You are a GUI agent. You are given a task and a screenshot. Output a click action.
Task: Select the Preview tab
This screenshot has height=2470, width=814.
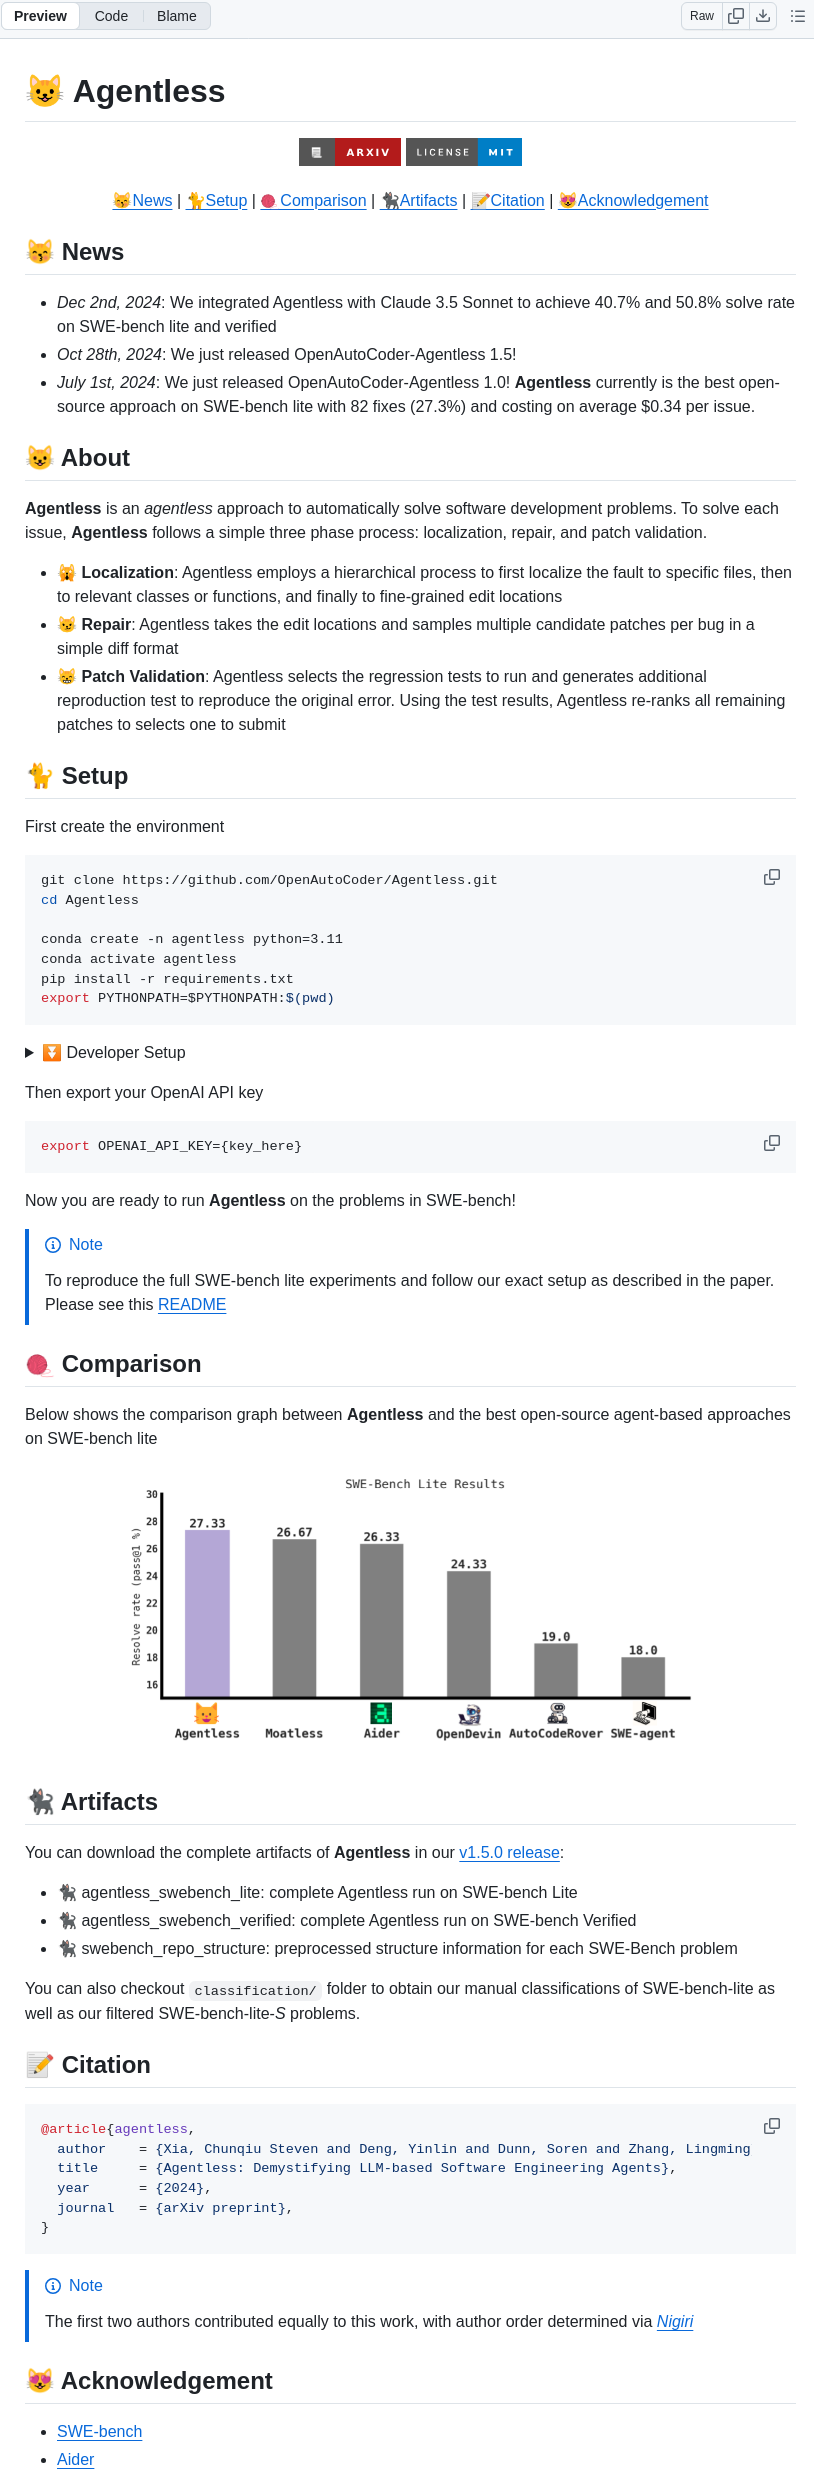[x=40, y=16]
